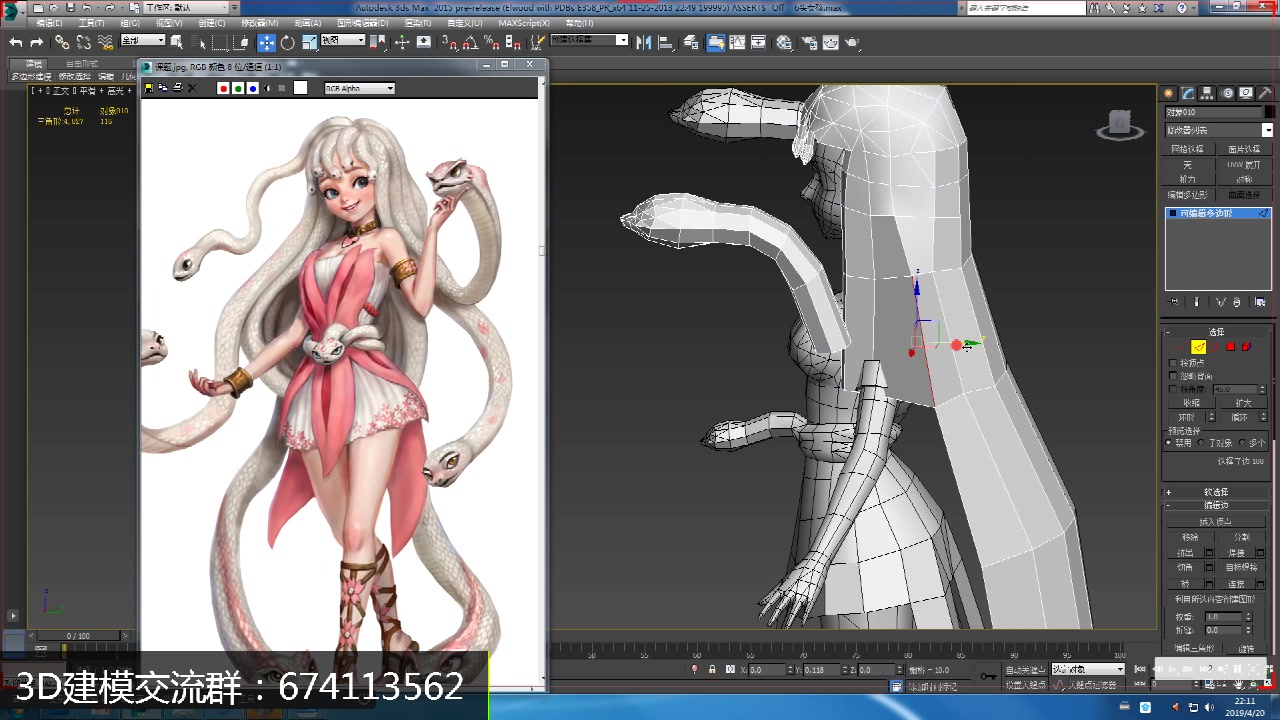Click the Align tool icon

pos(665,42)
